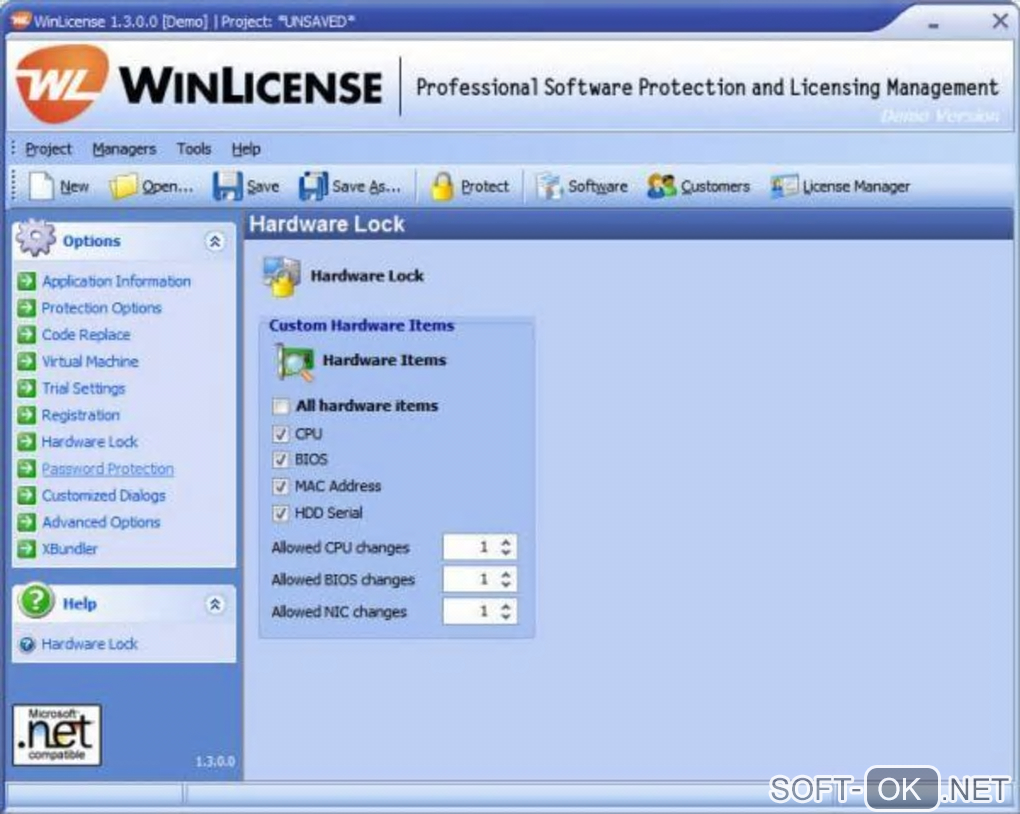1020x814 pixels.
Task: Decrease Allowed NIC changes with down arrow
Action: [x=506, y=617]
